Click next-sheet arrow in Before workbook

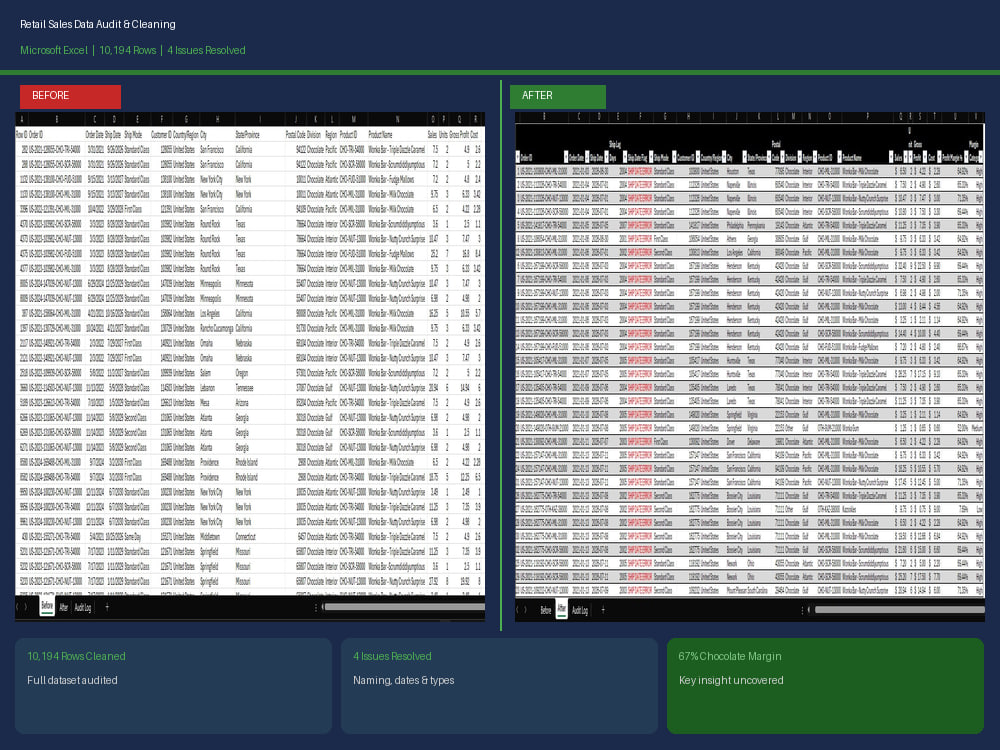click(26, 607)
